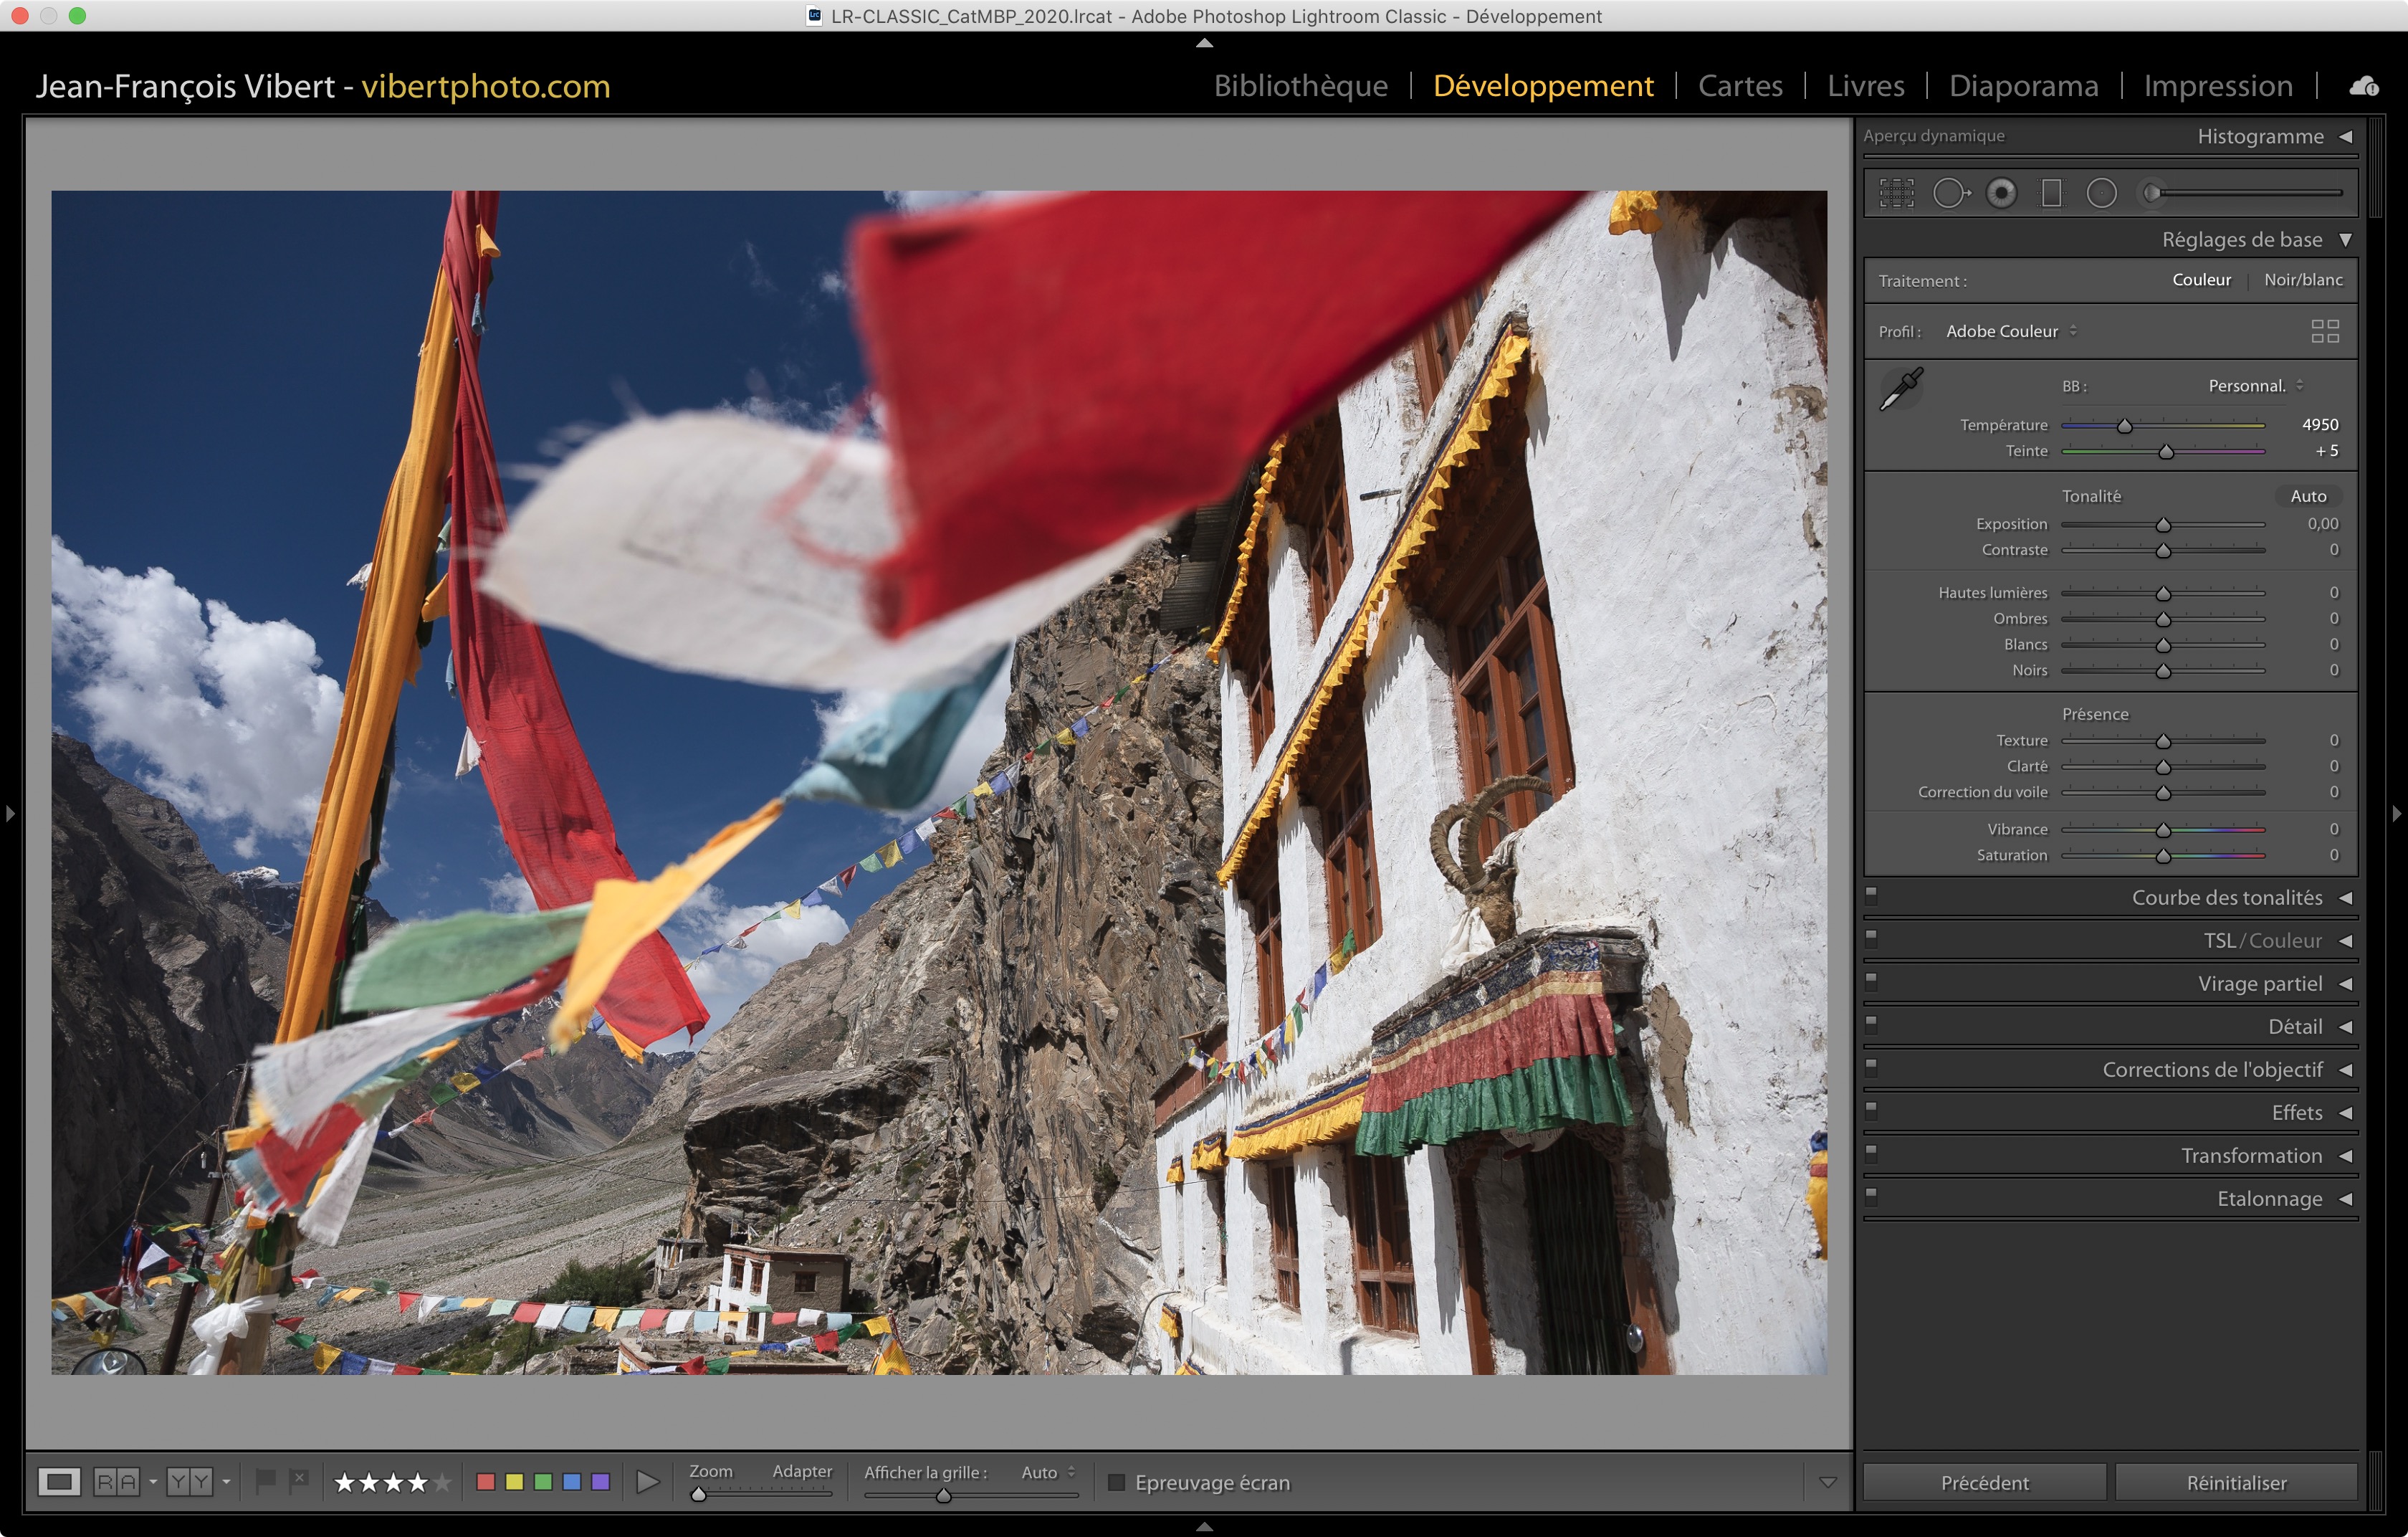Image resolution: width=2408 pixels, height=1537 pixels.
Task: Switch treatment to Noir/blanc
Action: [2303, 280]
